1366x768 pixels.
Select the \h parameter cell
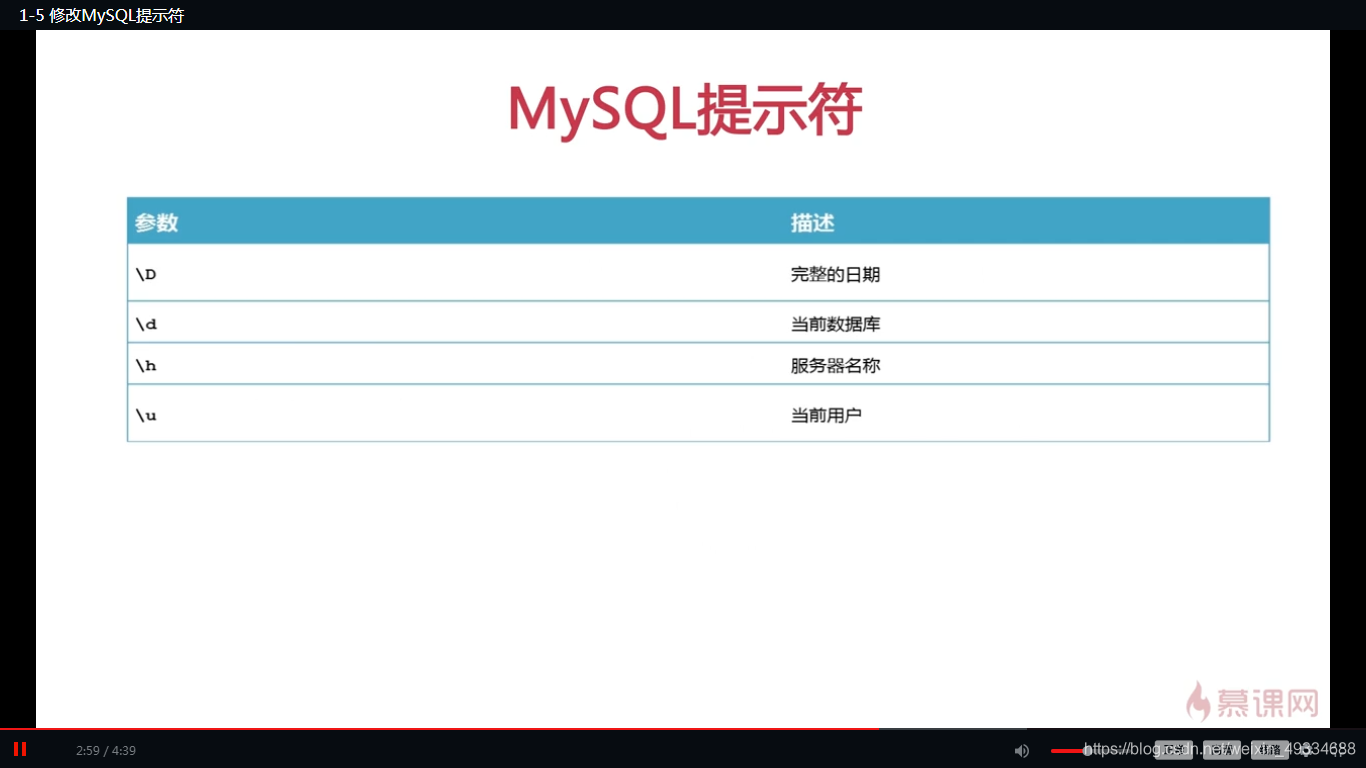click(146, 366)
